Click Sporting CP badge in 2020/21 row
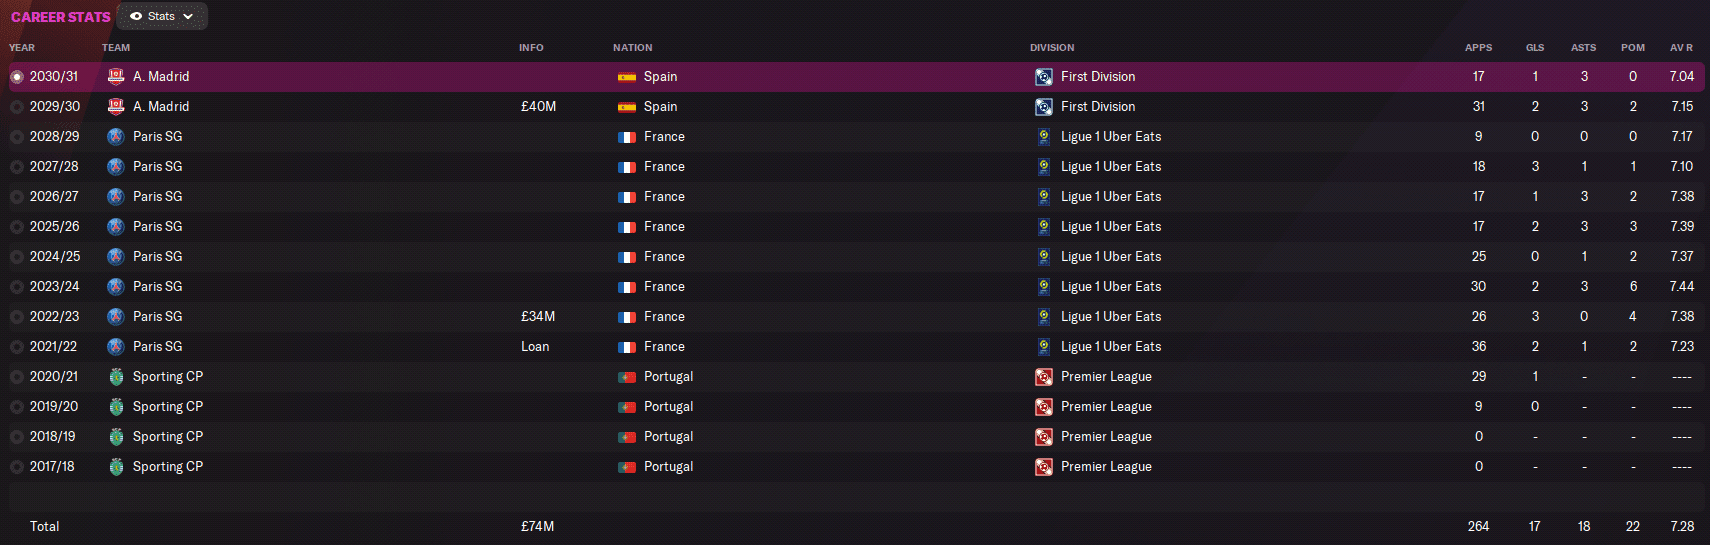The height and width of the screenshot is (545, 1710). (116, 377)
